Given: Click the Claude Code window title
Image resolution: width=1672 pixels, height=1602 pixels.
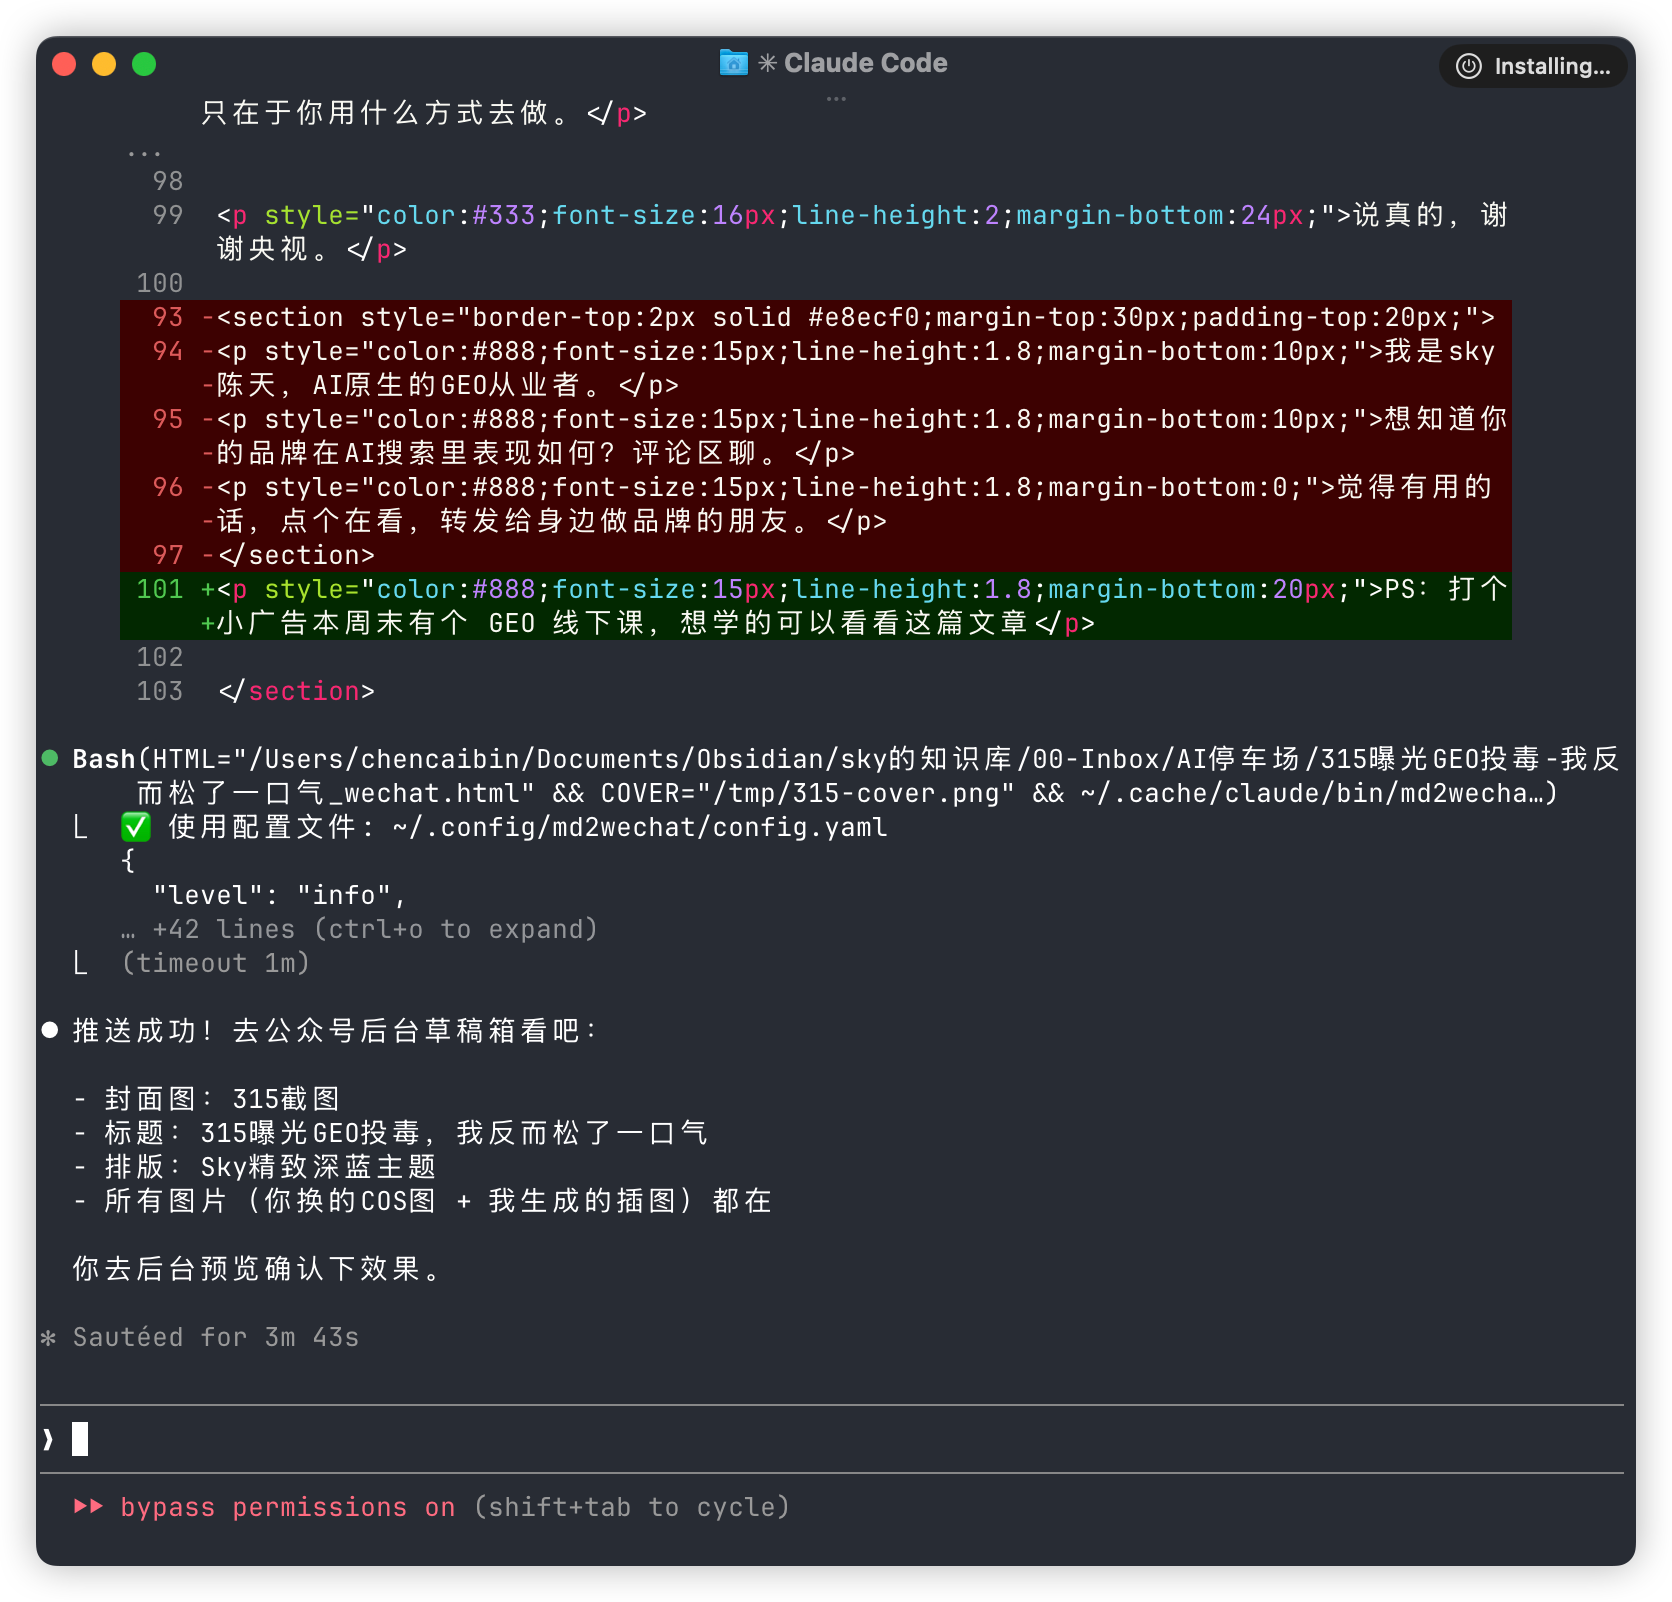Looking at the screenshot, I should 865,63.
